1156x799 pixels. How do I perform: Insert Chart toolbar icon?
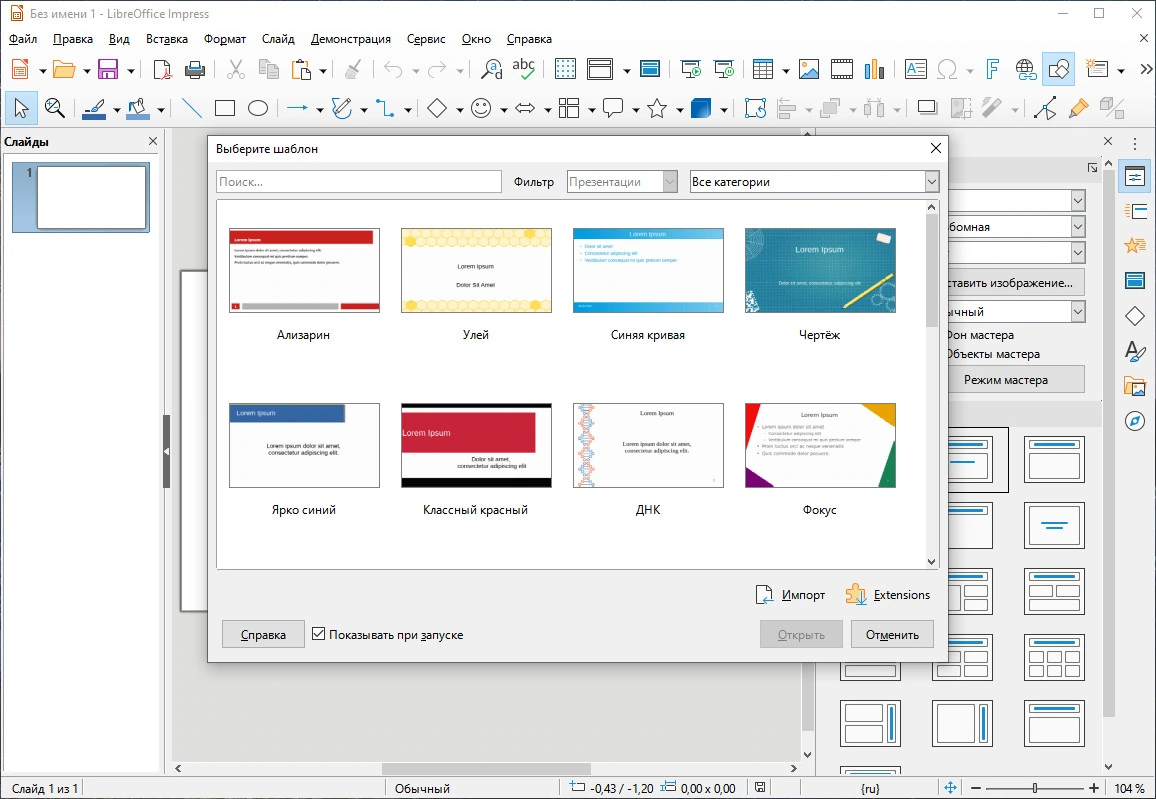point(874,69)
